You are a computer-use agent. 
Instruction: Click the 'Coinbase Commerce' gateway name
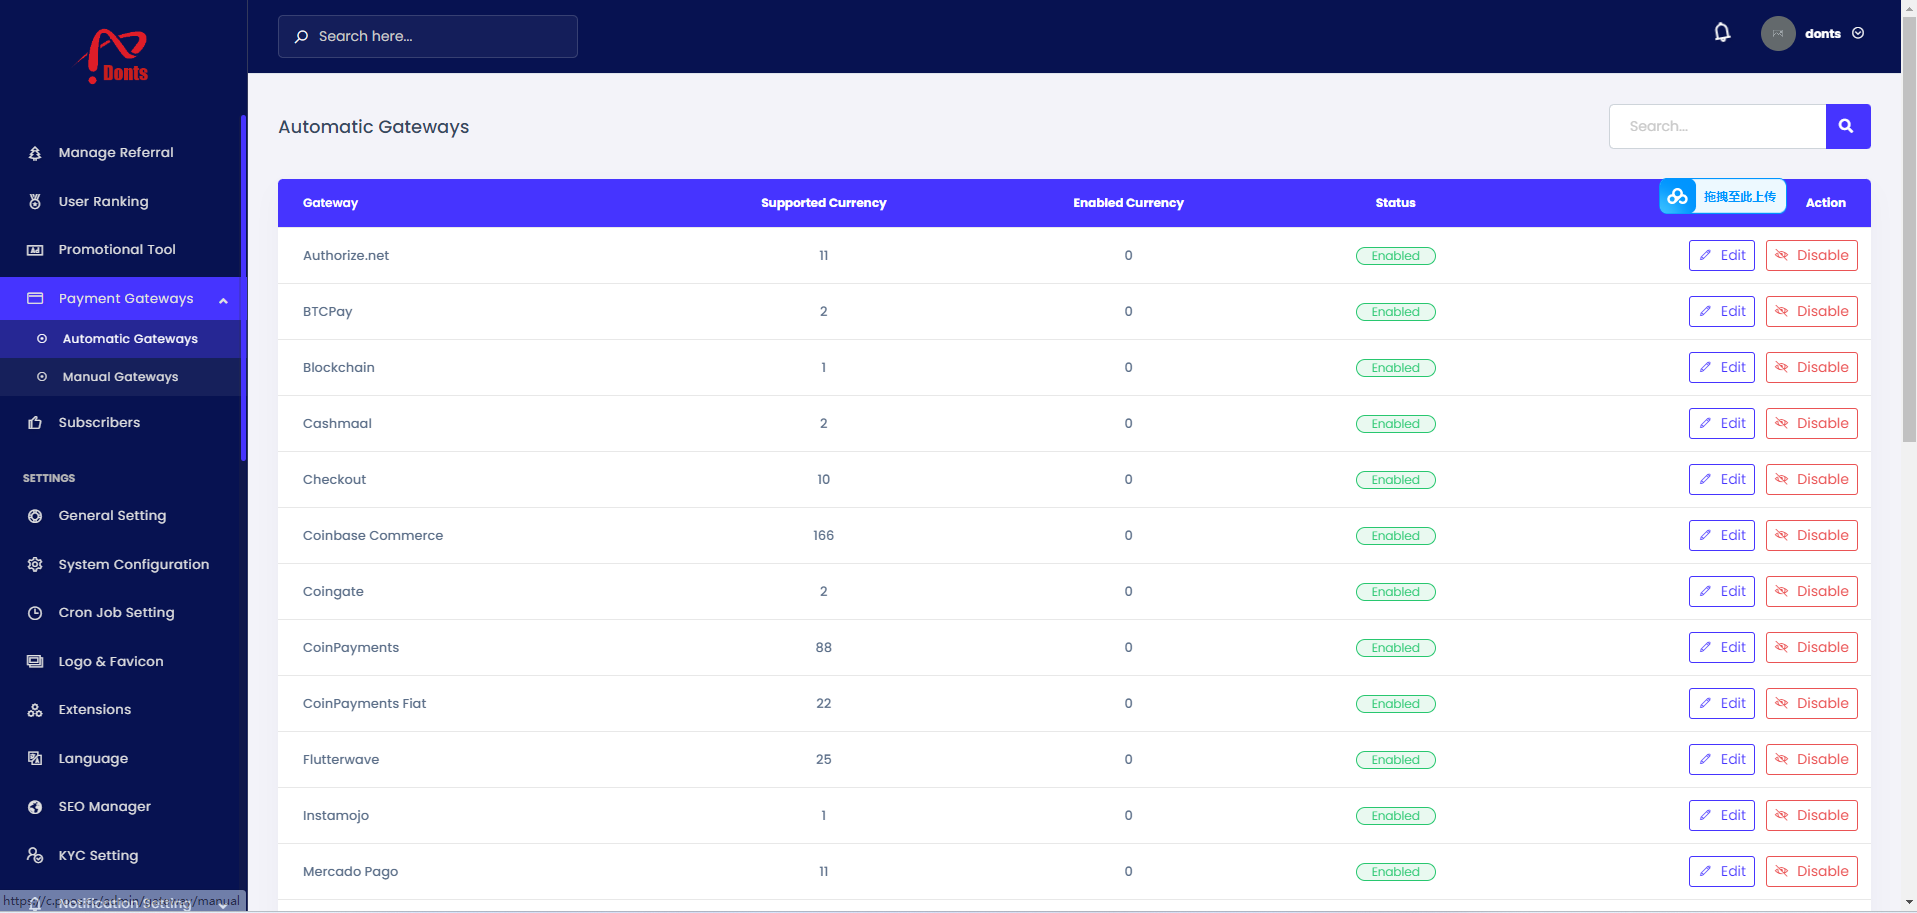[373, 535]
